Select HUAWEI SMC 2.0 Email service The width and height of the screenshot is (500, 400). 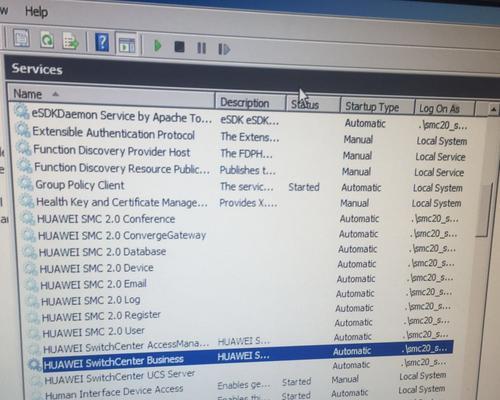93,284
